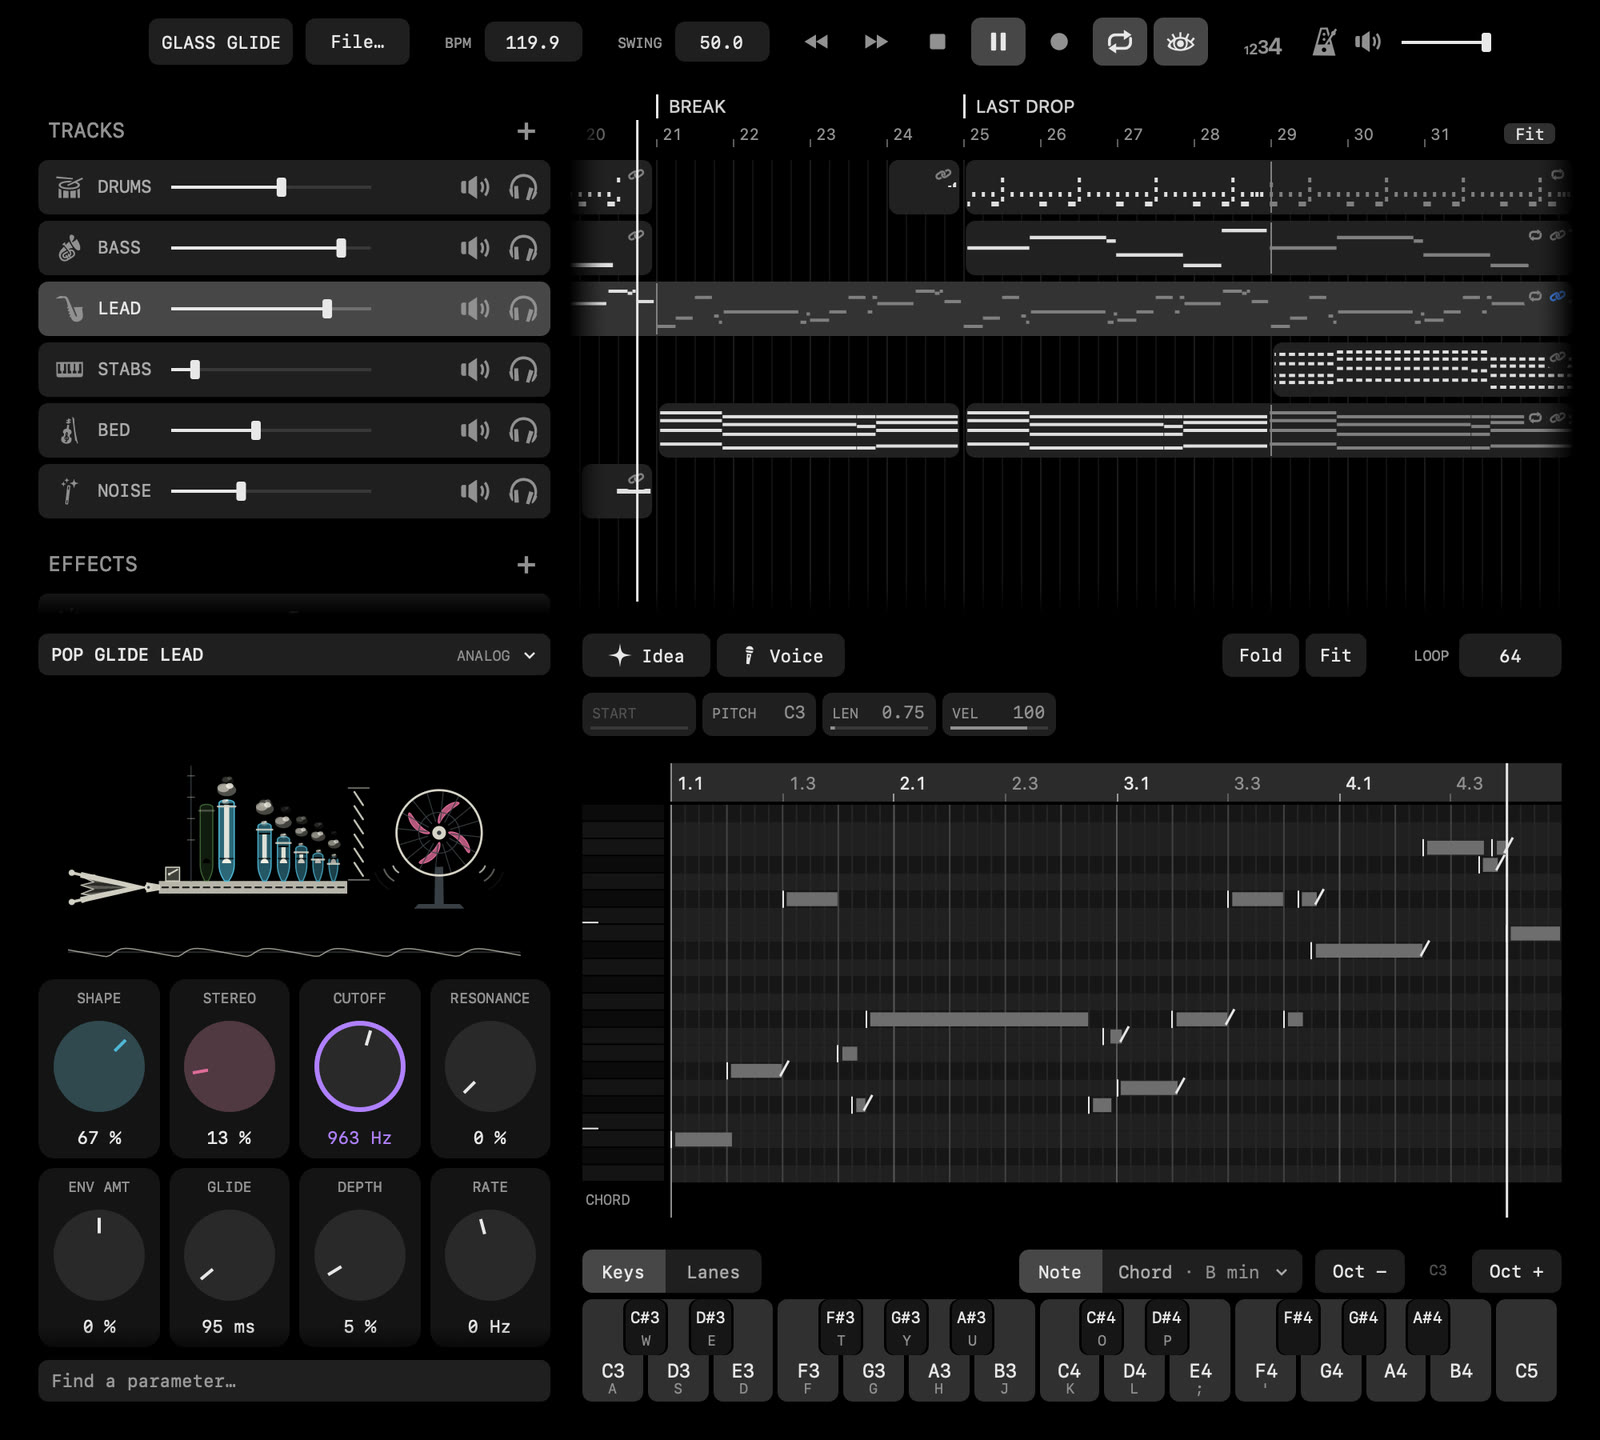1600x1440 pixels.
Task: Click the fast-forward transport icon
Action: (x=876, y=42)
